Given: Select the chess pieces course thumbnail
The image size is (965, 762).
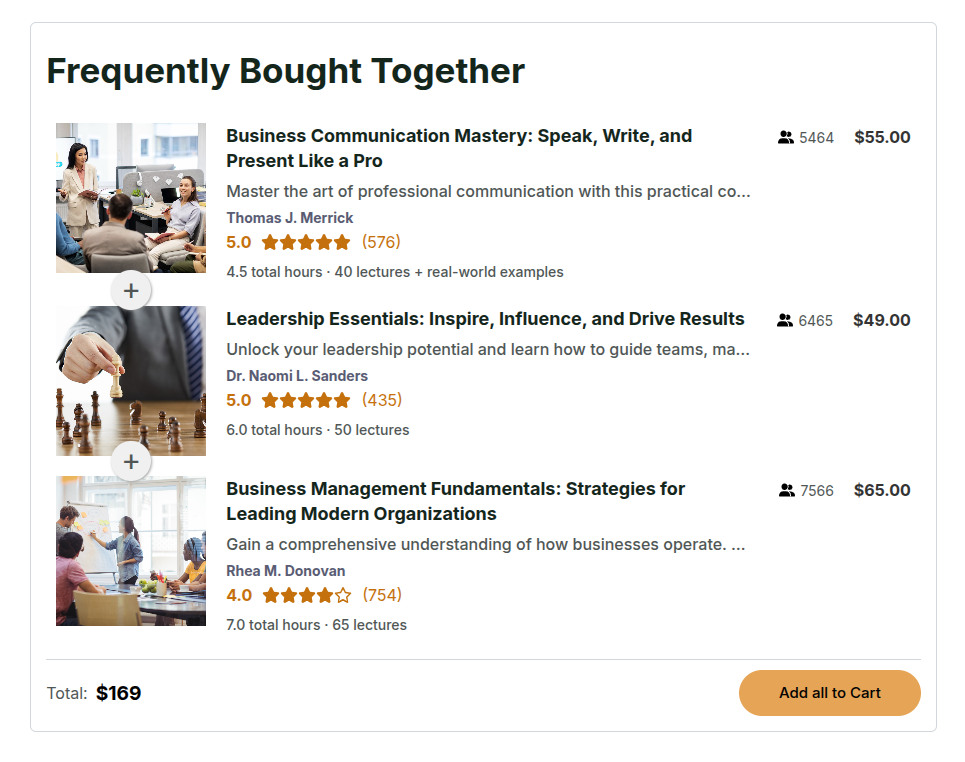Looking at the screenshot, I should click(131, 381).
